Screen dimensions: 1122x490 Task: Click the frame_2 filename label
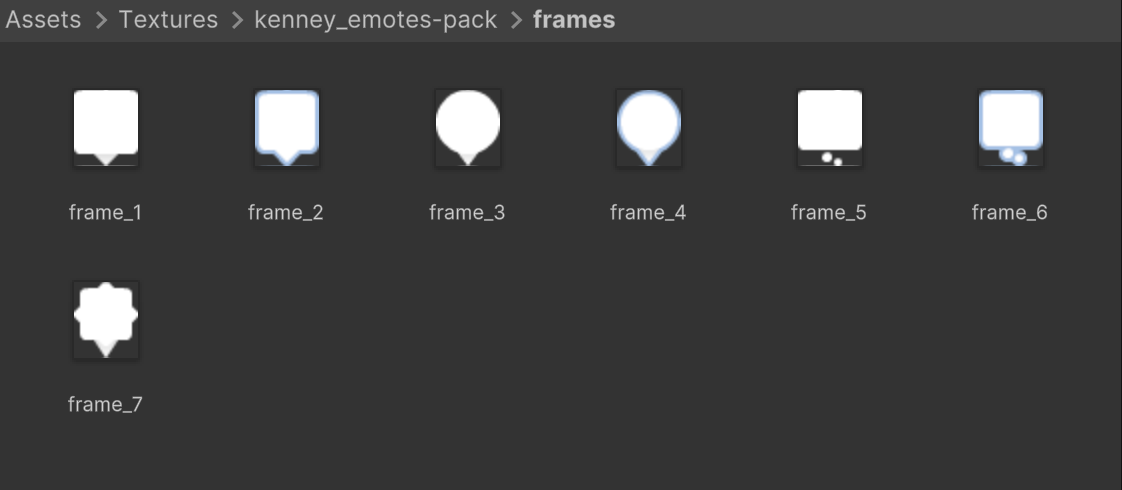[286, 213]
